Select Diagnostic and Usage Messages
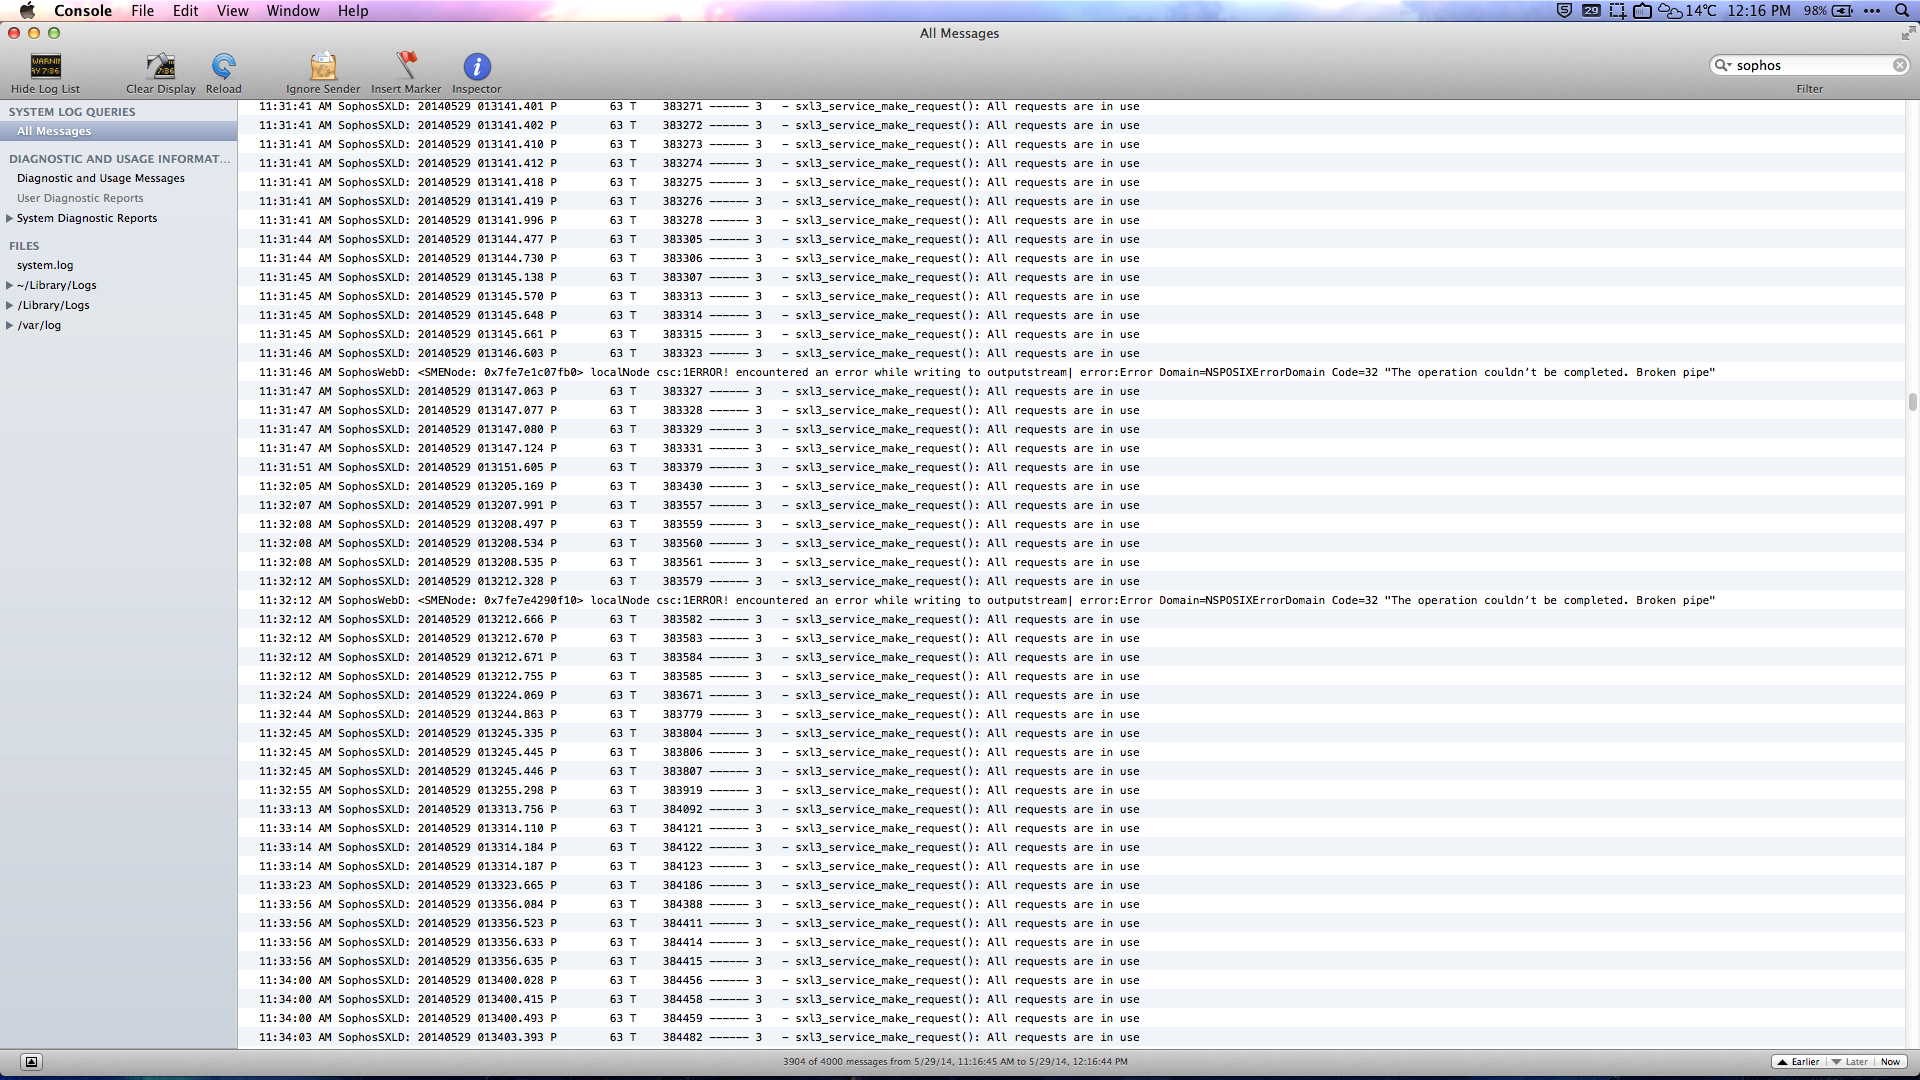The width and height of the screenshot is (1920, 1080). (118, 178)
